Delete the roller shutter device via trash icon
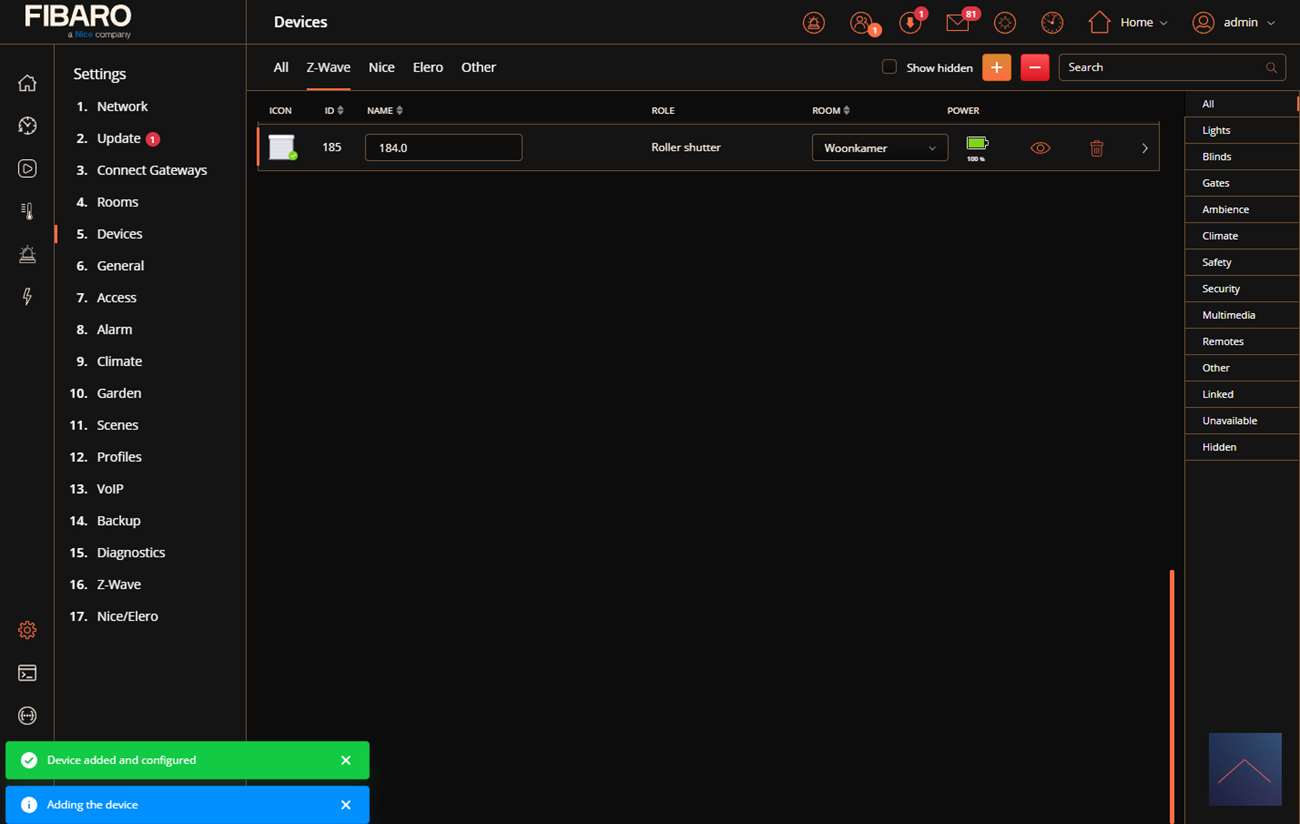The height and width of the screenshot is (824, 1300). tap(1096, 148)
